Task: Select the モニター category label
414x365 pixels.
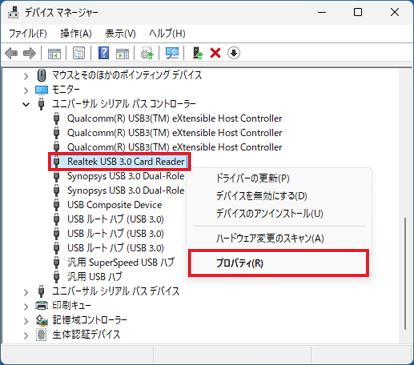Action: pyautogui.click(x=66, y=90)
